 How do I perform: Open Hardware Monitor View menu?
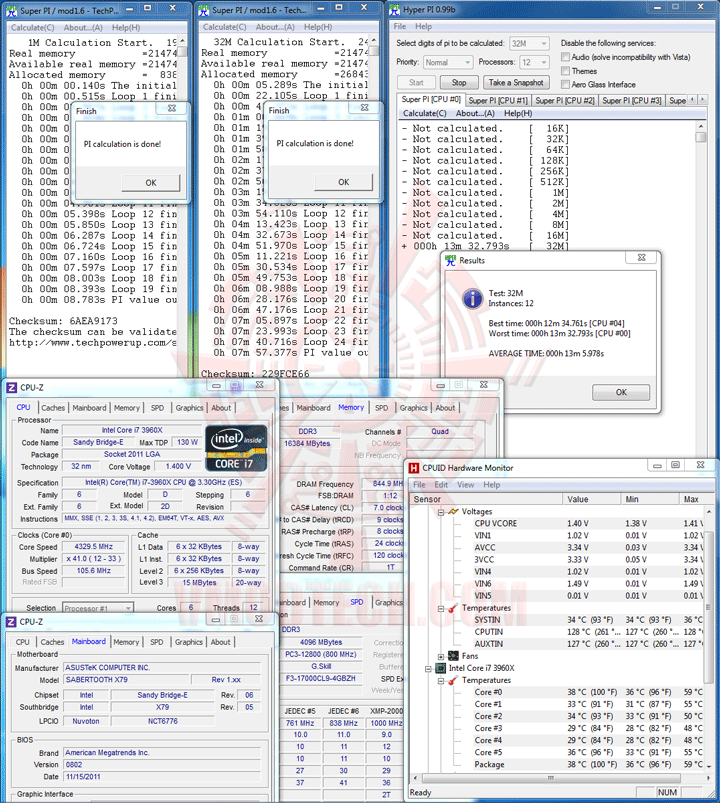tap(465, 484)
